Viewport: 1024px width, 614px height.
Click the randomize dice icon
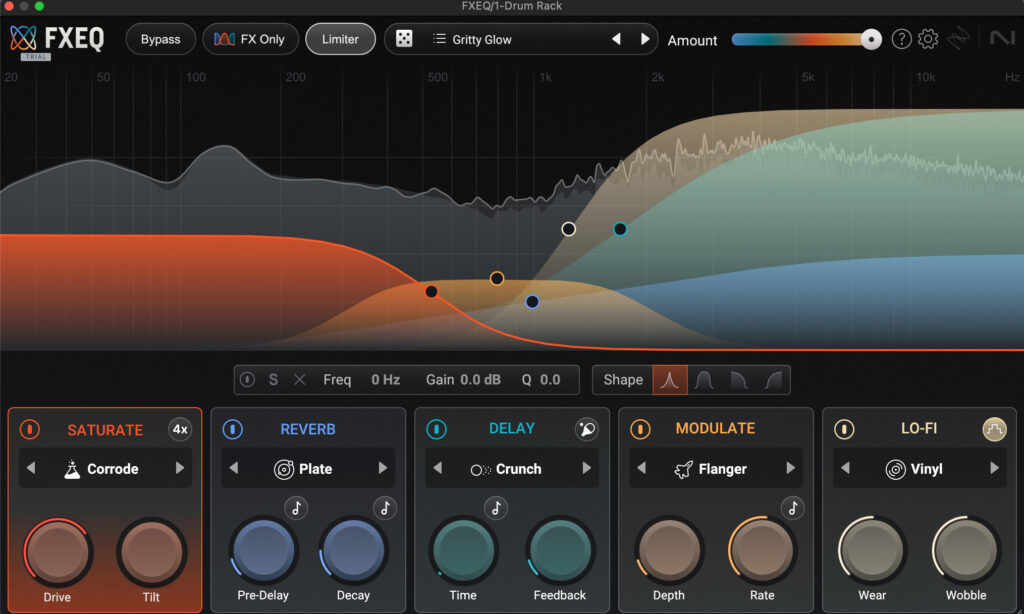pos(404,39)
